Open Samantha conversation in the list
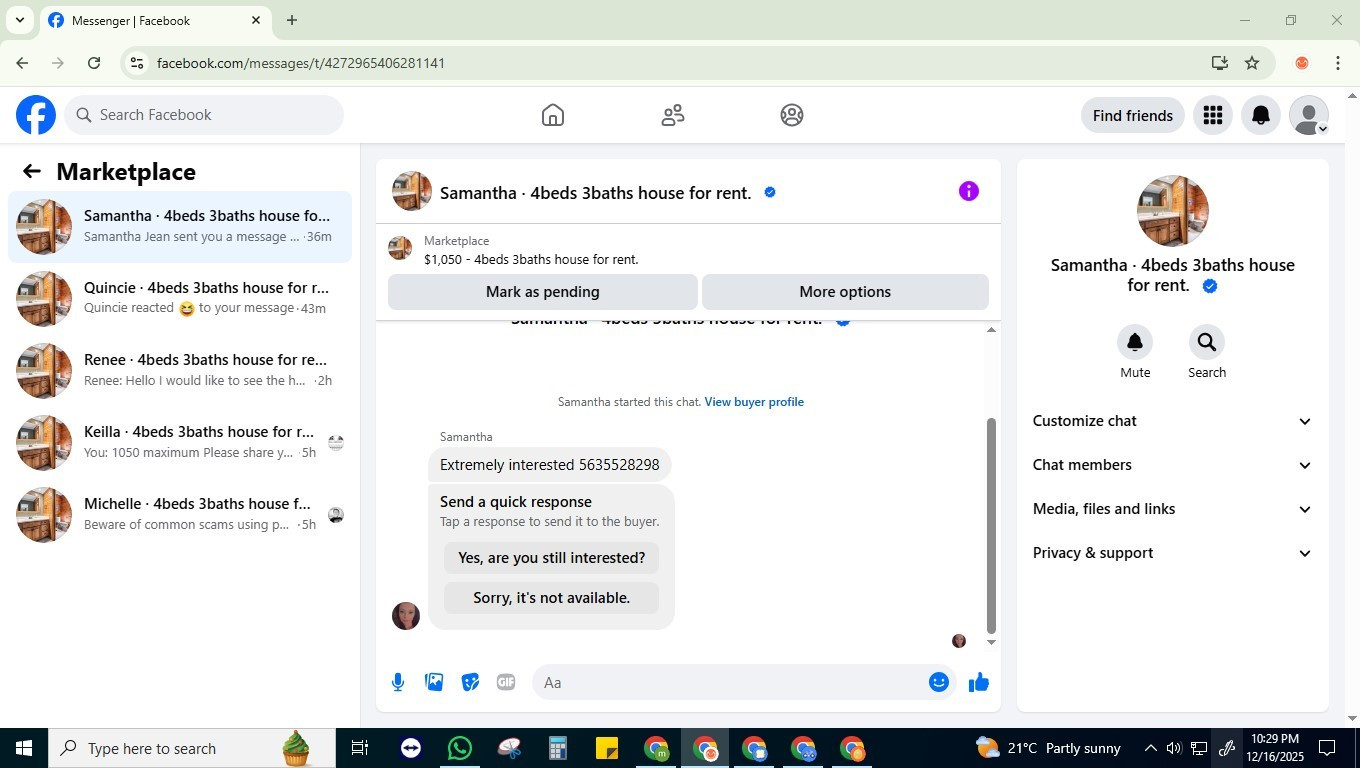Viewport: 1360px width, 768px height. [x=180, y=227]
